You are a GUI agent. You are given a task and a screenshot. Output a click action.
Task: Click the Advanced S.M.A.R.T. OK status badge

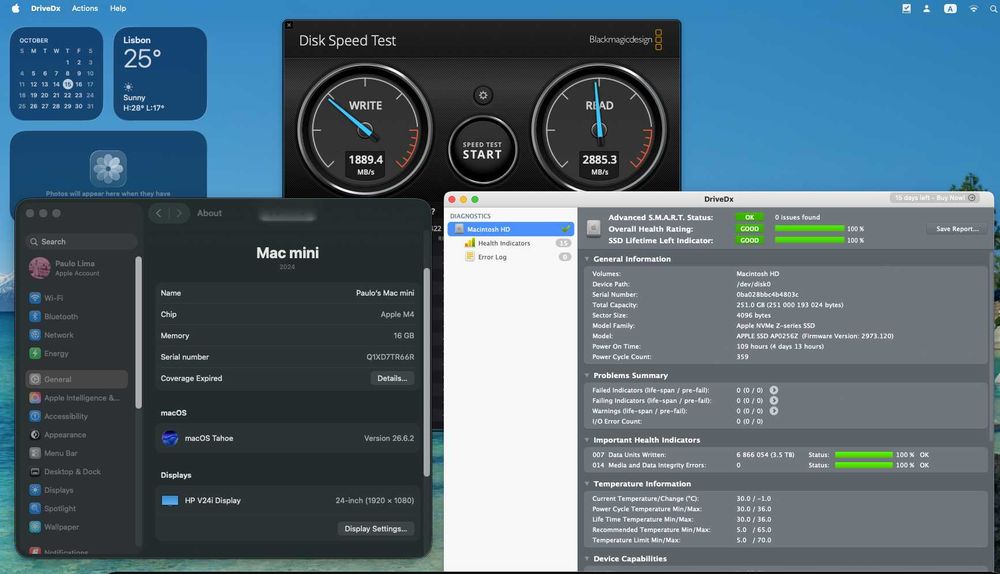749,217
